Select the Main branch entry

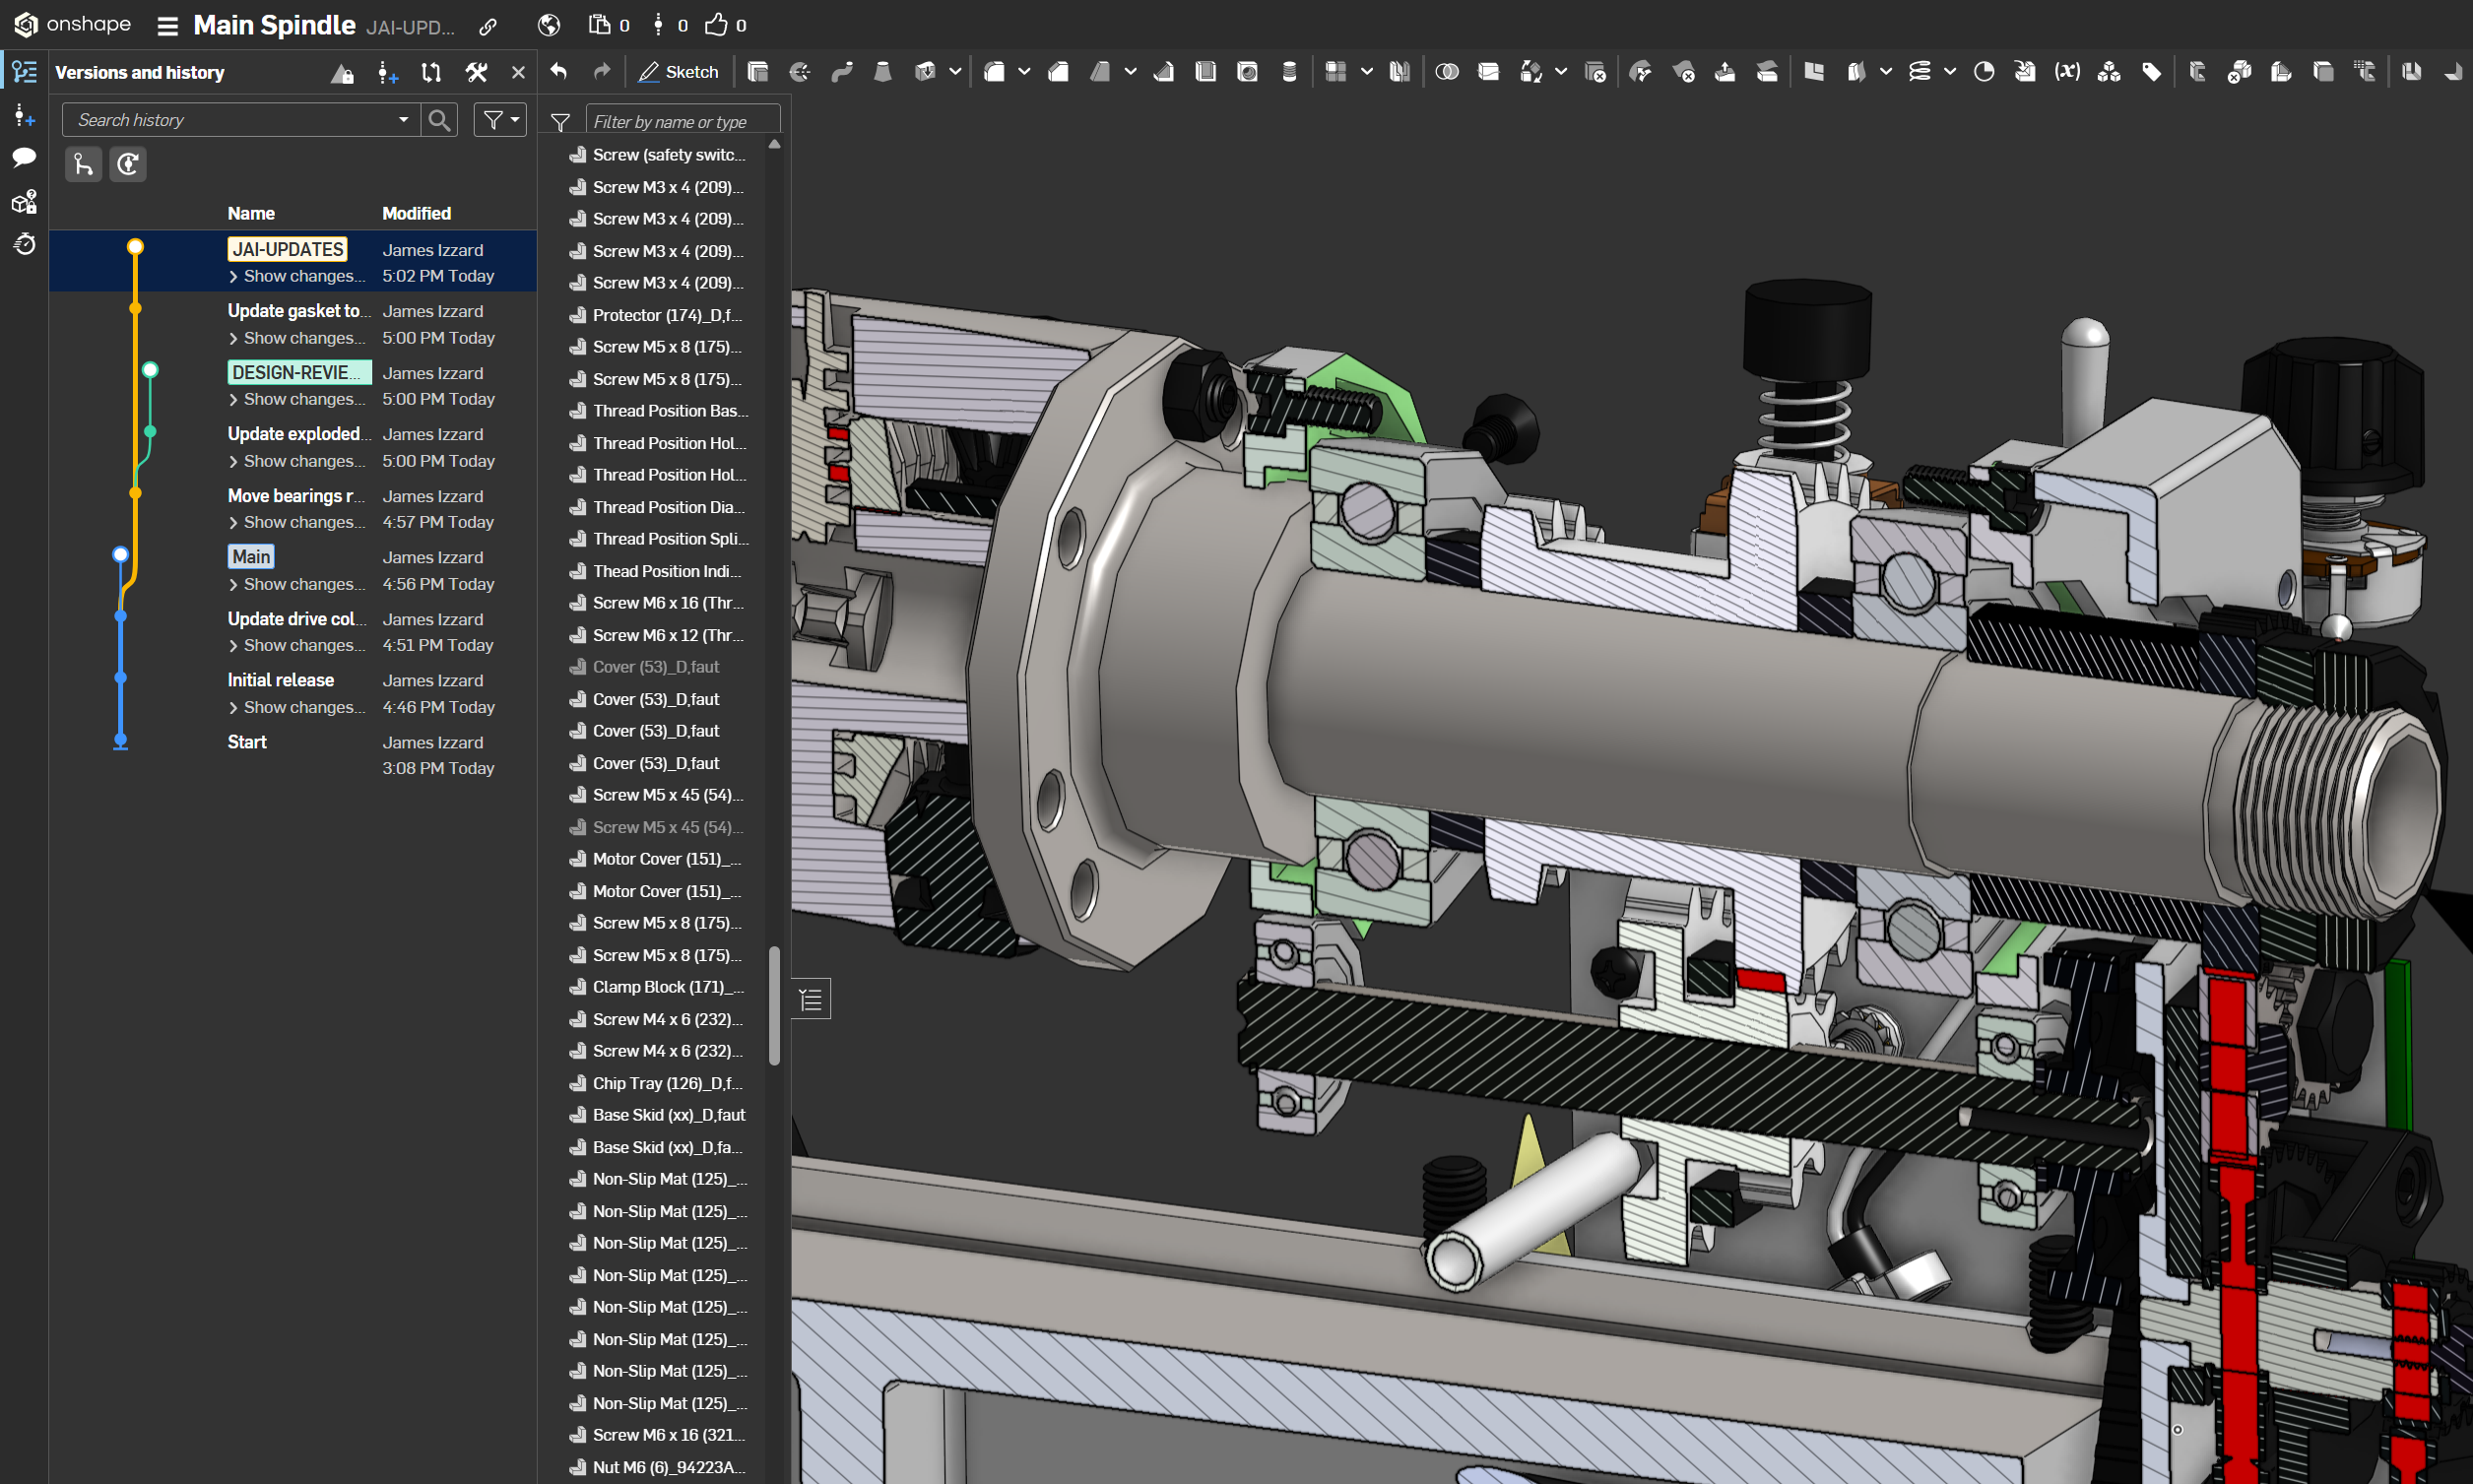(251, 557)
